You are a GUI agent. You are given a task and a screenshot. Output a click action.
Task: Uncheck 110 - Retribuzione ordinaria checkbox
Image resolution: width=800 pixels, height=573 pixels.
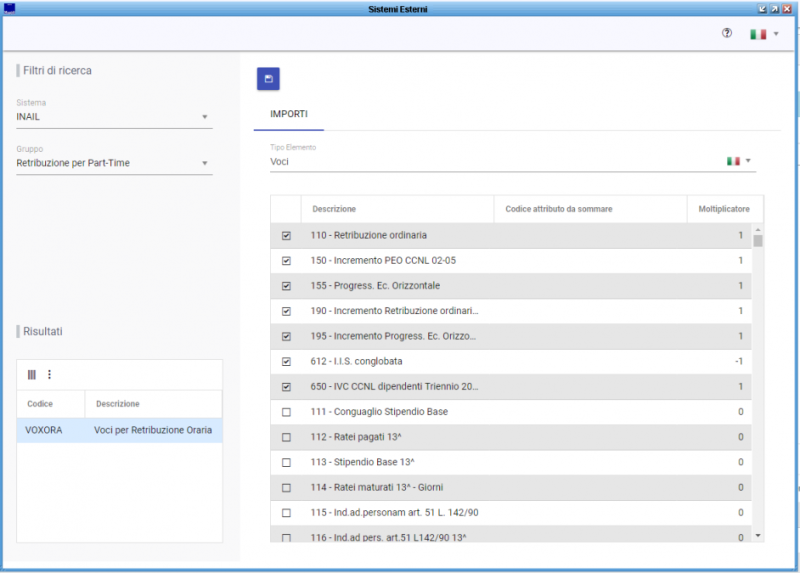[x=286, y=236]
